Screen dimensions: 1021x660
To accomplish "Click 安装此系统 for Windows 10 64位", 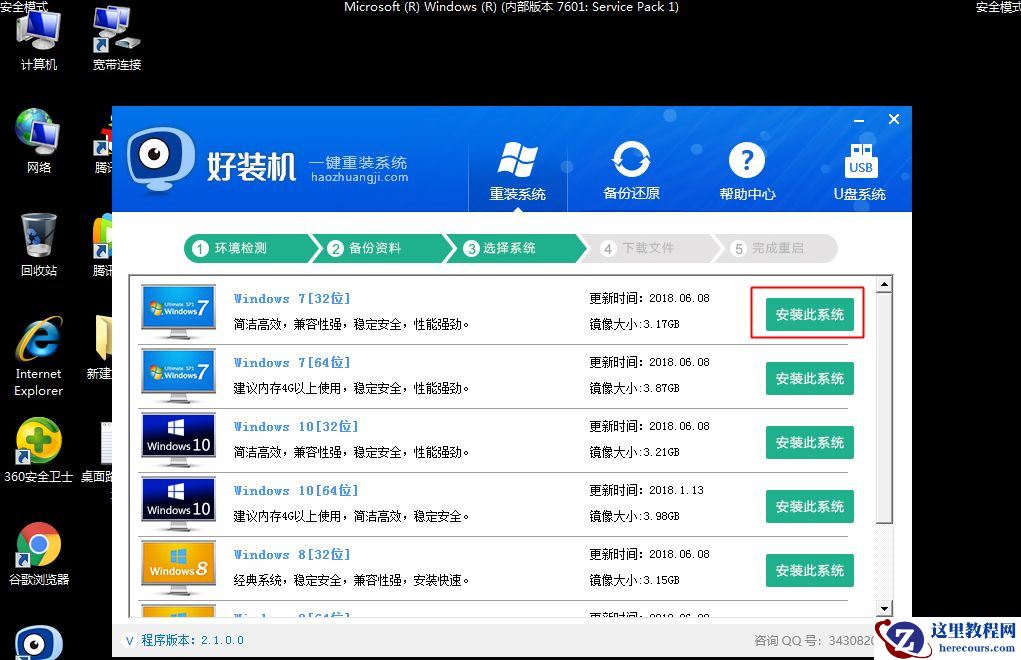I will tap(808, 506).
